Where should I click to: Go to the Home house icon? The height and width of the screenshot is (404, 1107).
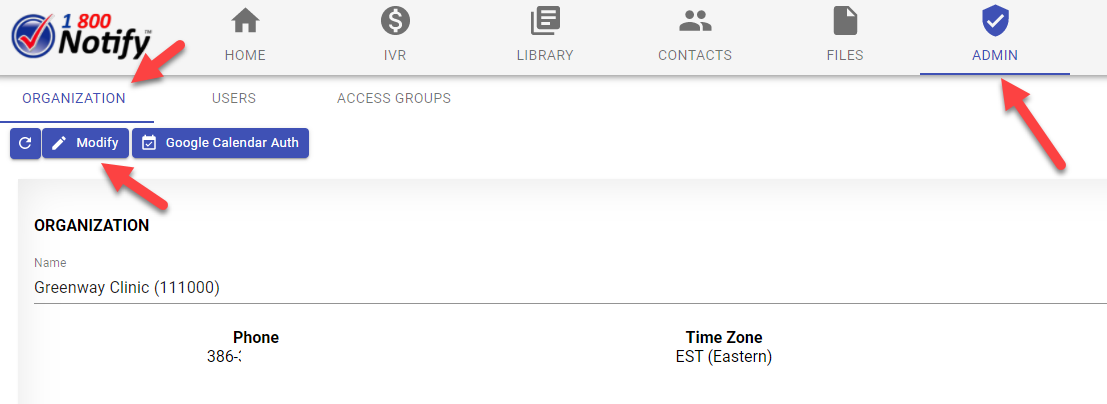(x=245, y=20)
